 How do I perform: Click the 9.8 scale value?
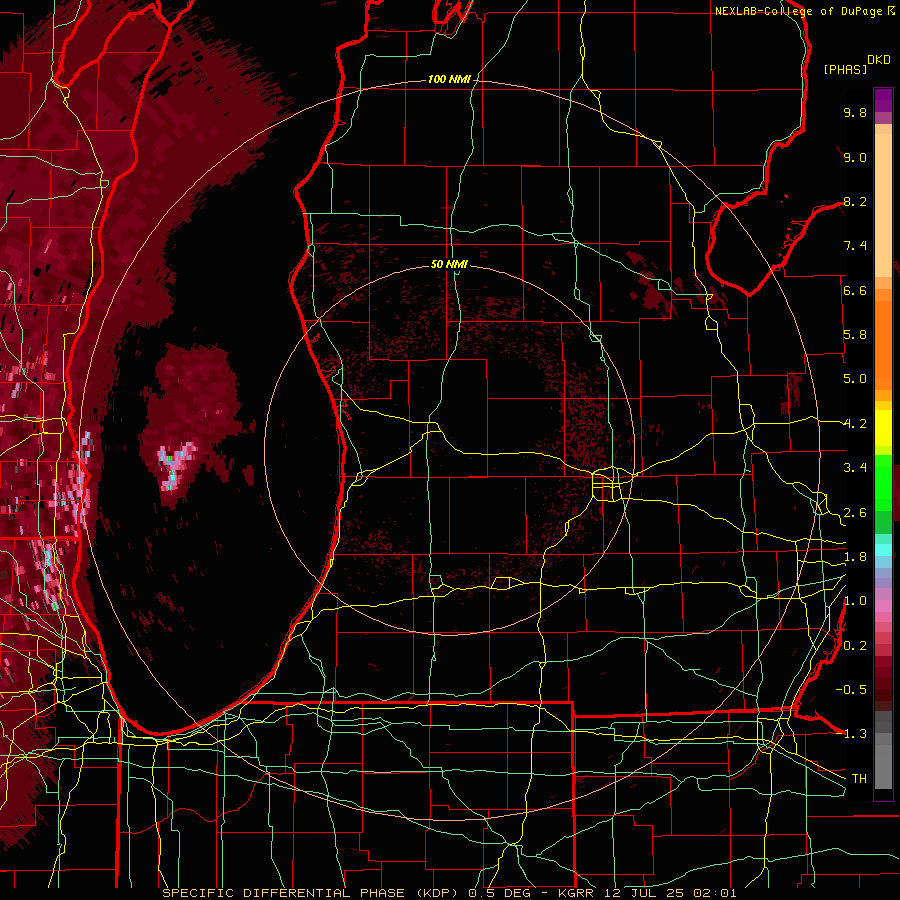coord(855,112)
